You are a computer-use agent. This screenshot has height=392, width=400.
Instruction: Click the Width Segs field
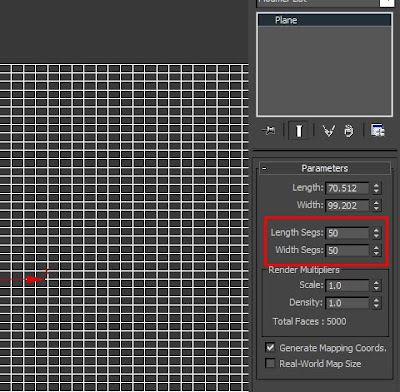coord(347,250)
